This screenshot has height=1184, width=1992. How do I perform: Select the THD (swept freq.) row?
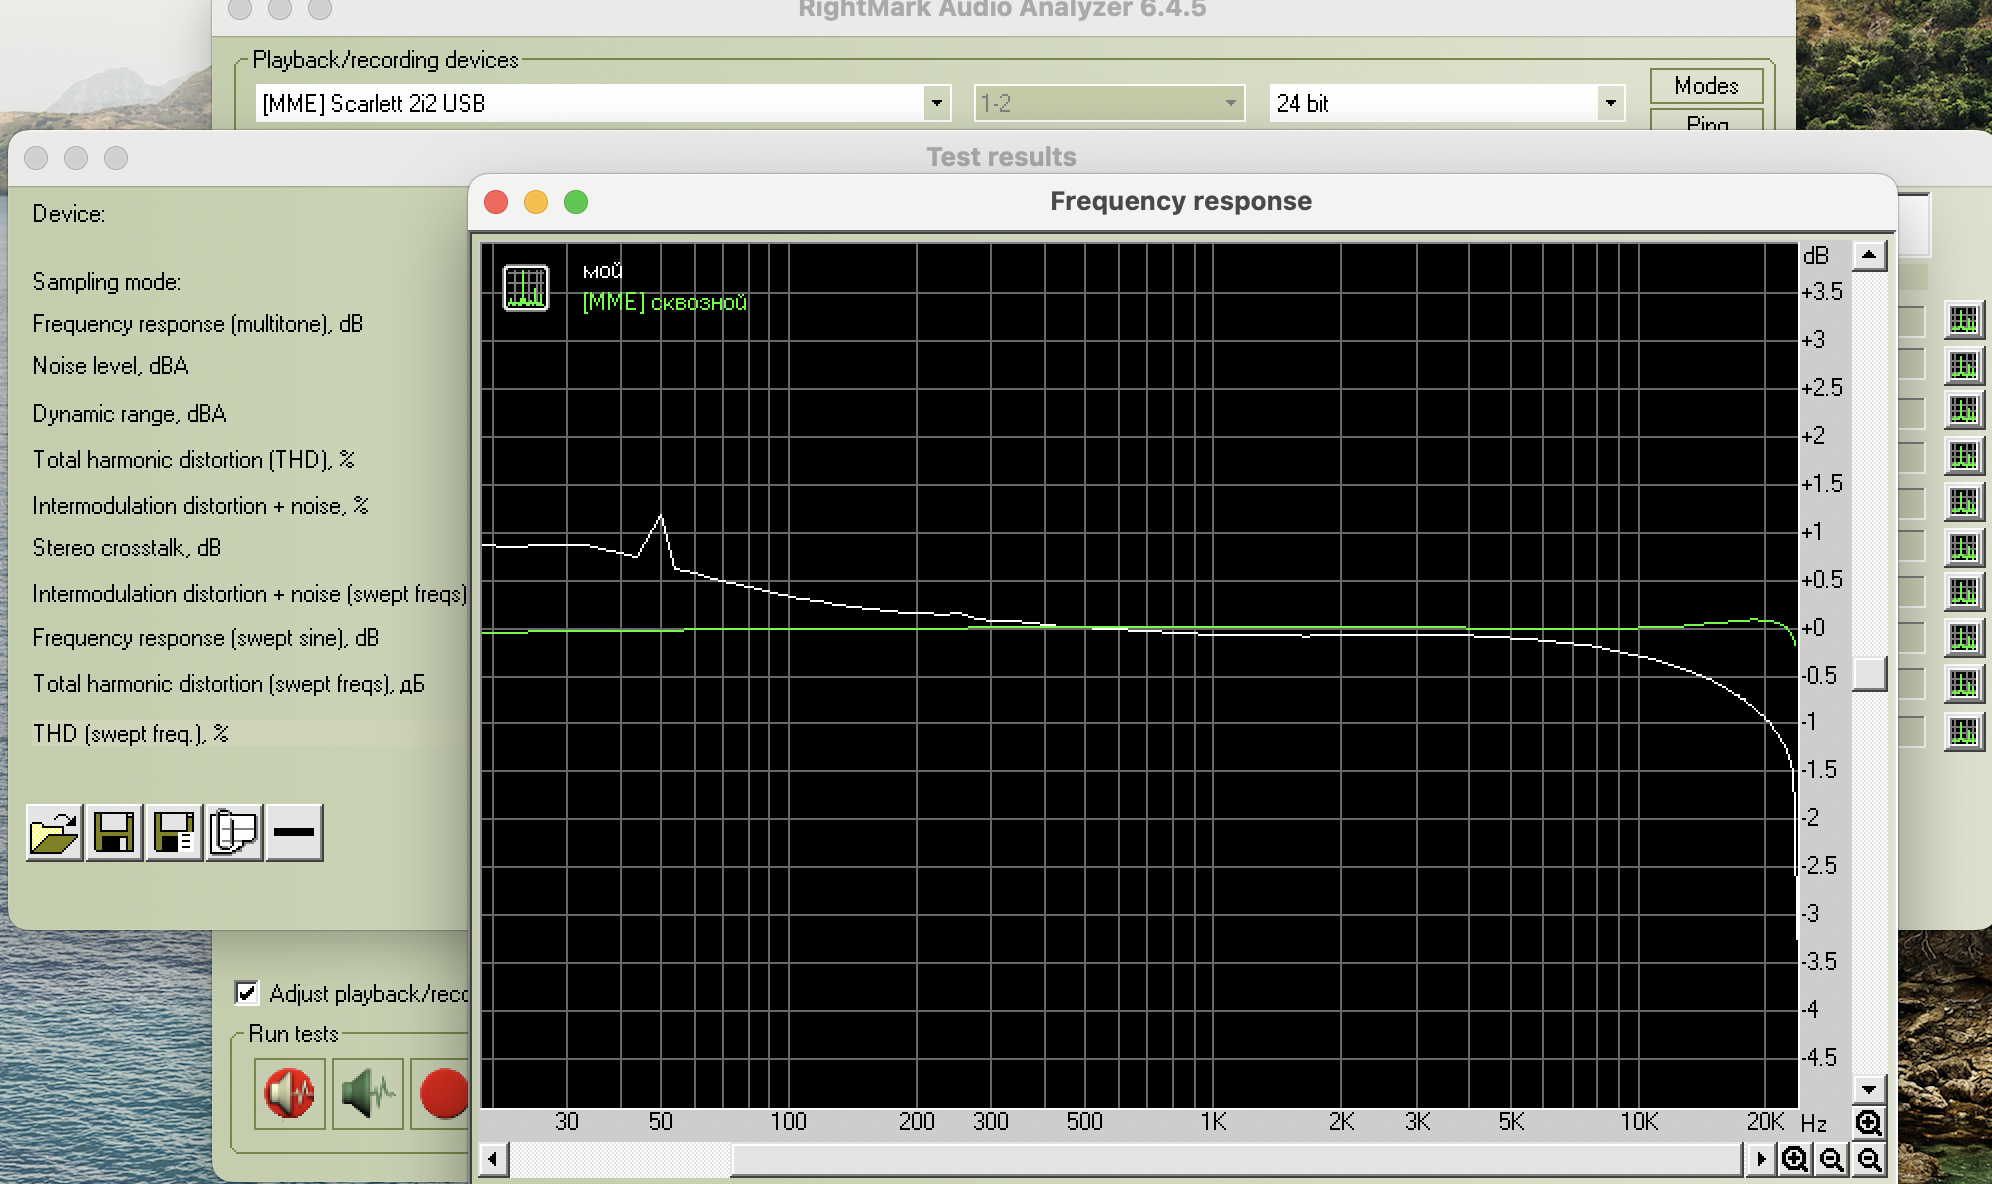click(x=130, y=733)
